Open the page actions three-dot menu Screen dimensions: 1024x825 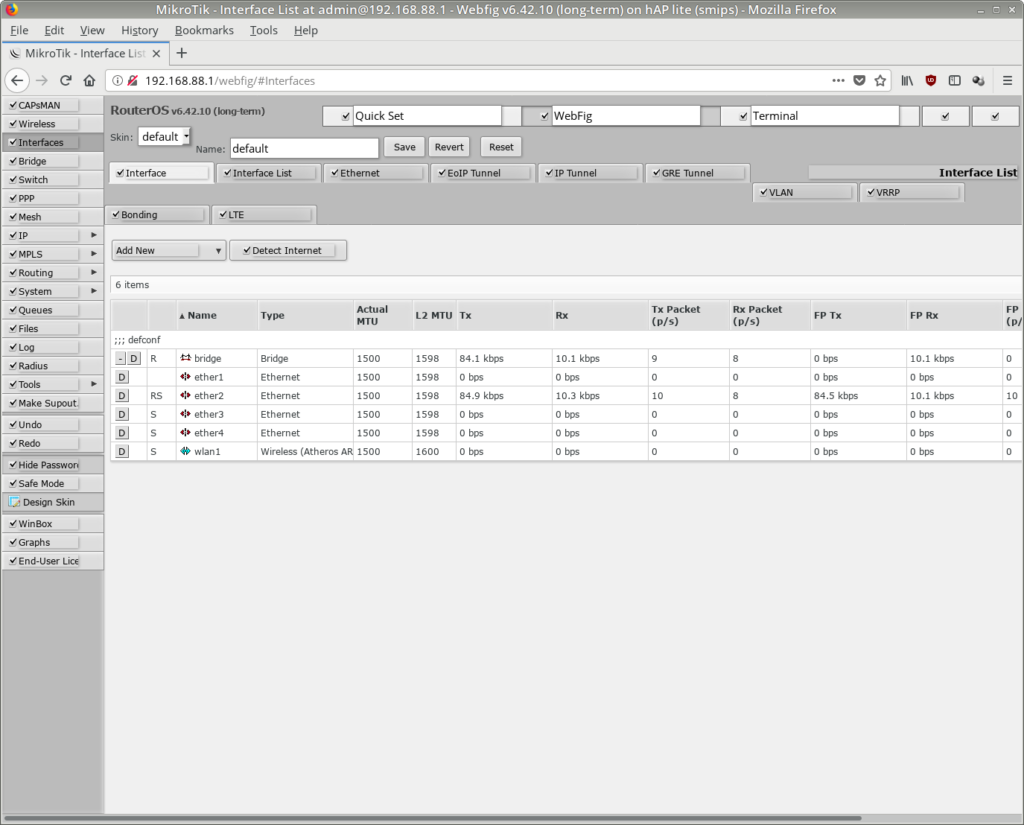pyautogui.click(x=839, y=80)
